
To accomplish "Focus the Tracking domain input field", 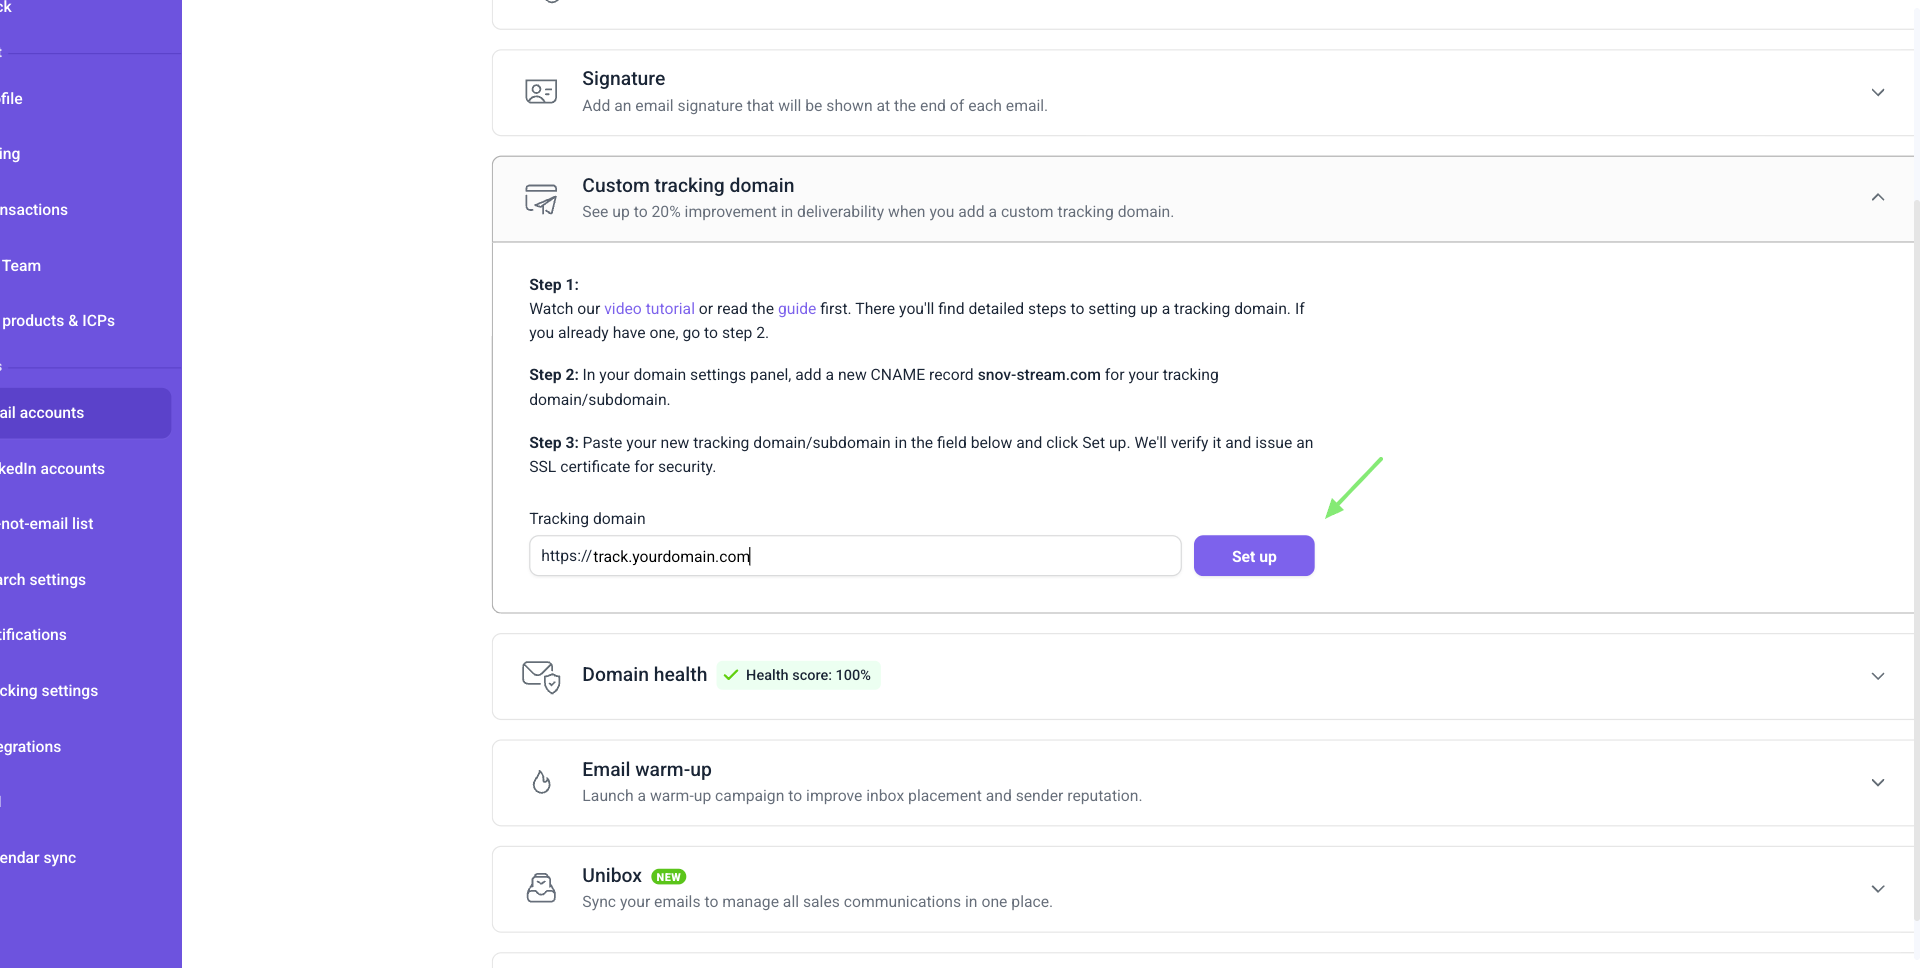I will [x=855, y=556].
